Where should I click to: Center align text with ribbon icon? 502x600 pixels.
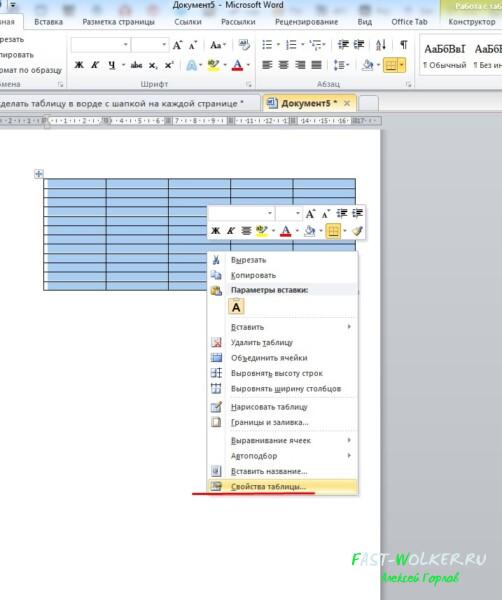(284, 65)
